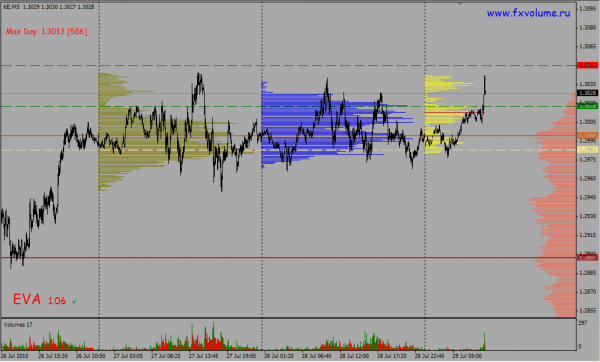Open the www.fxvolume.ru link
600x362 pixels.
pyautogui.click(x=528, y=13)
